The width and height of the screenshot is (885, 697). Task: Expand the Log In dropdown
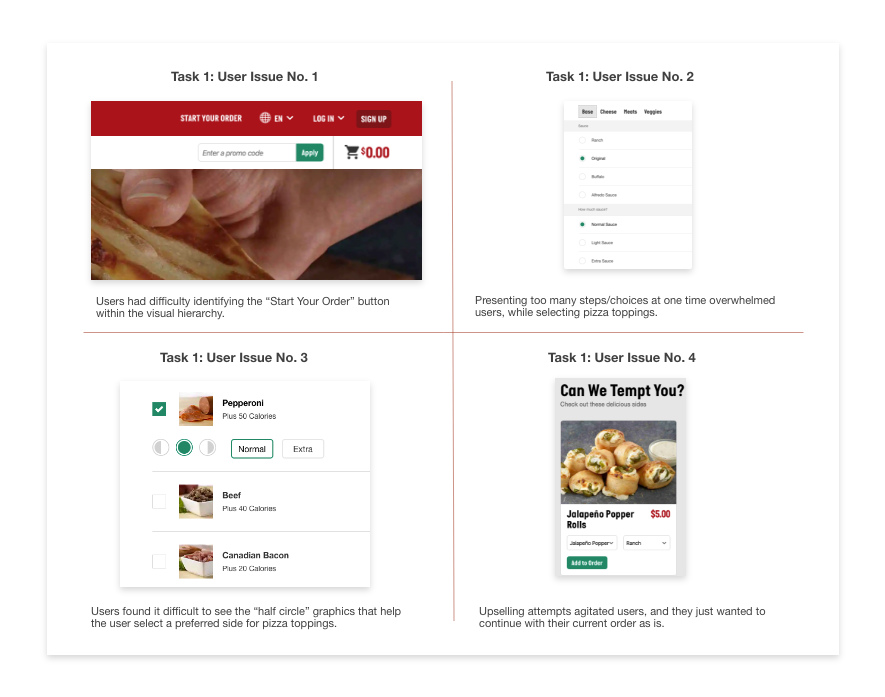[x=328, y=119]
